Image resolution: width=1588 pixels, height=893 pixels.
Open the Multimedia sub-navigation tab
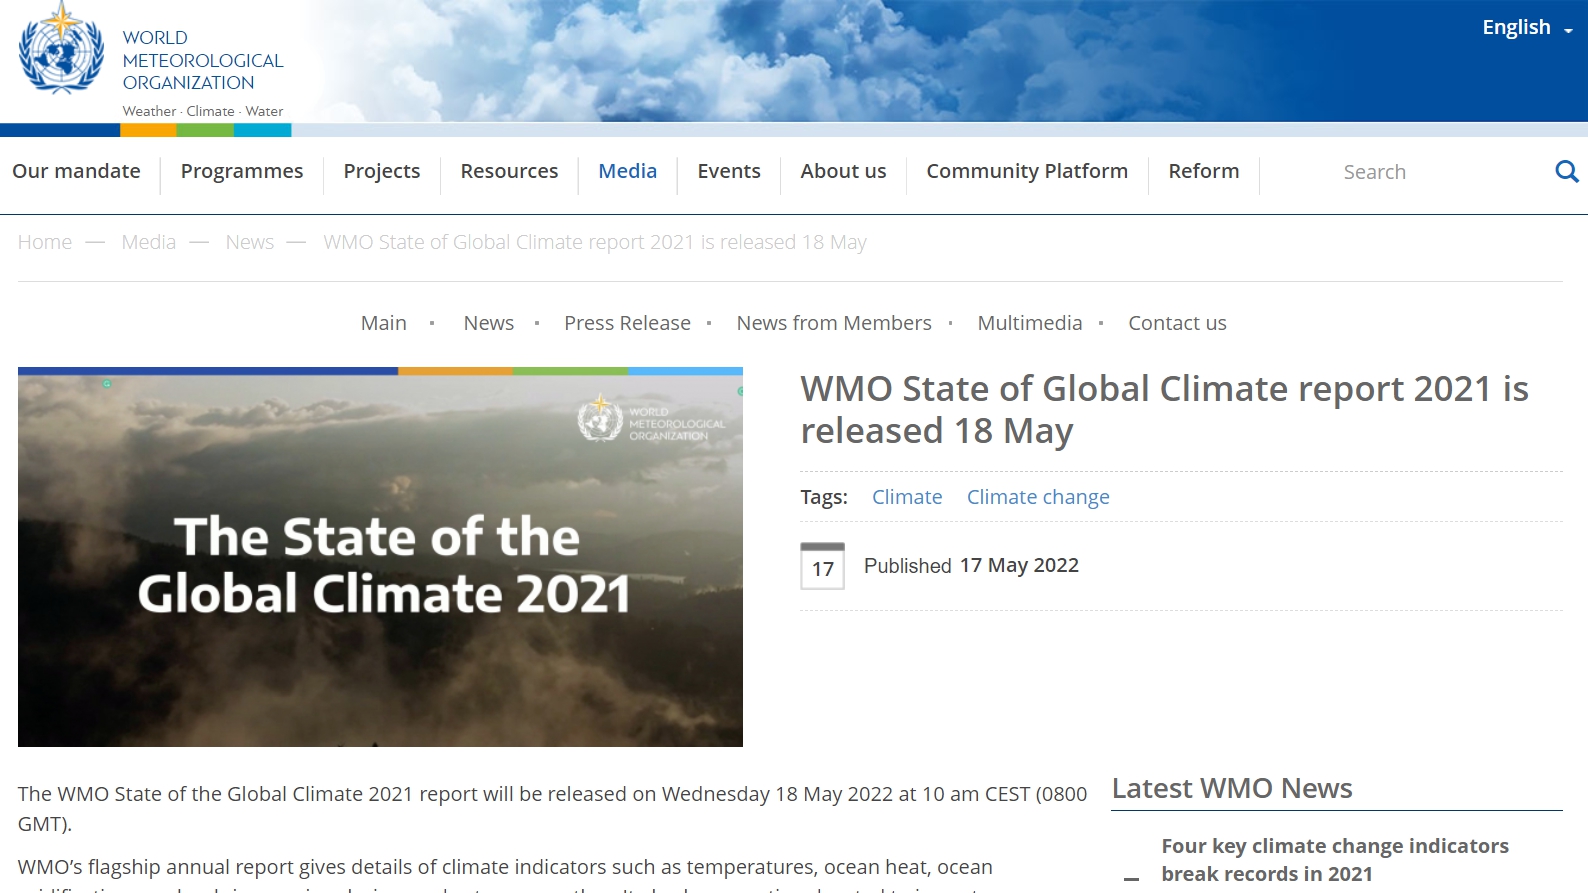pos(1029,323)
